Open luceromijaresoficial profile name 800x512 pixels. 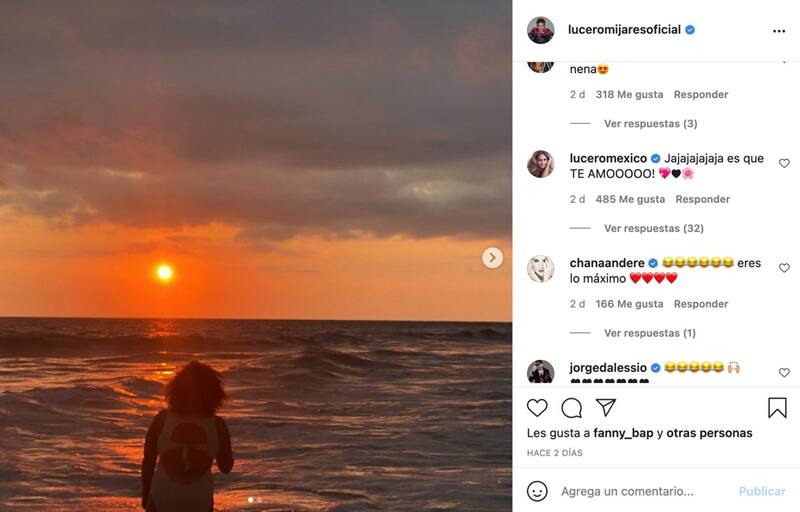(625, 30)
